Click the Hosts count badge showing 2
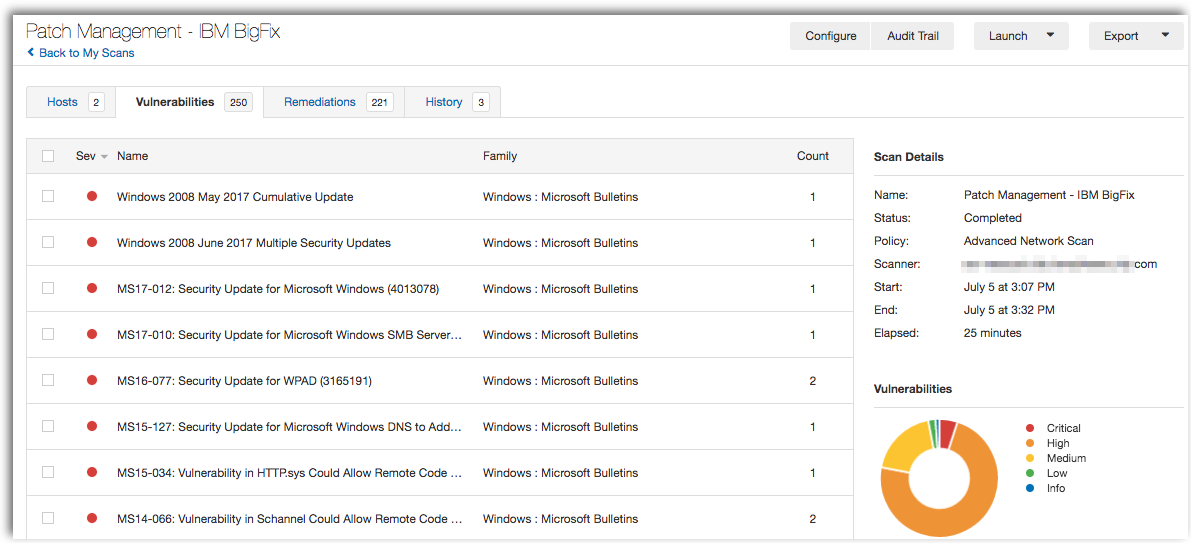This screenshot has height=543, width=1191. [96, 103]
